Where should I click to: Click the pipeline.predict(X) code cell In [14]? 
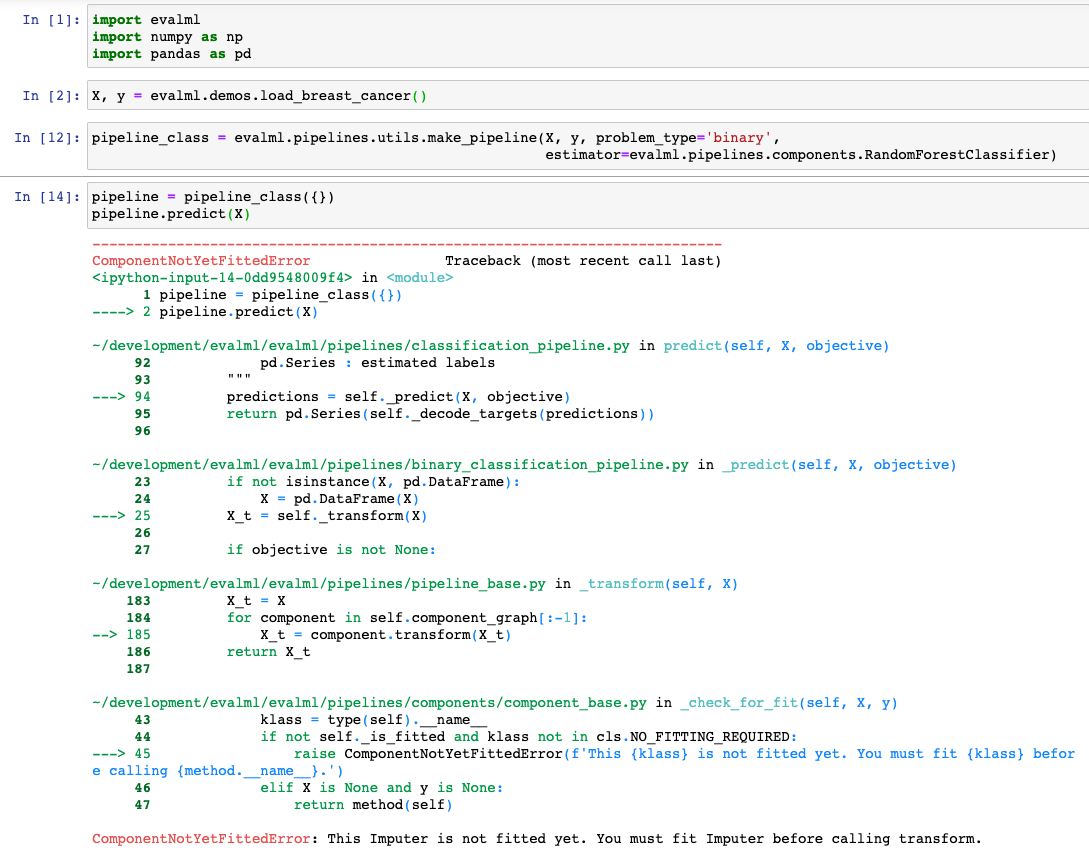pos(588,205)
